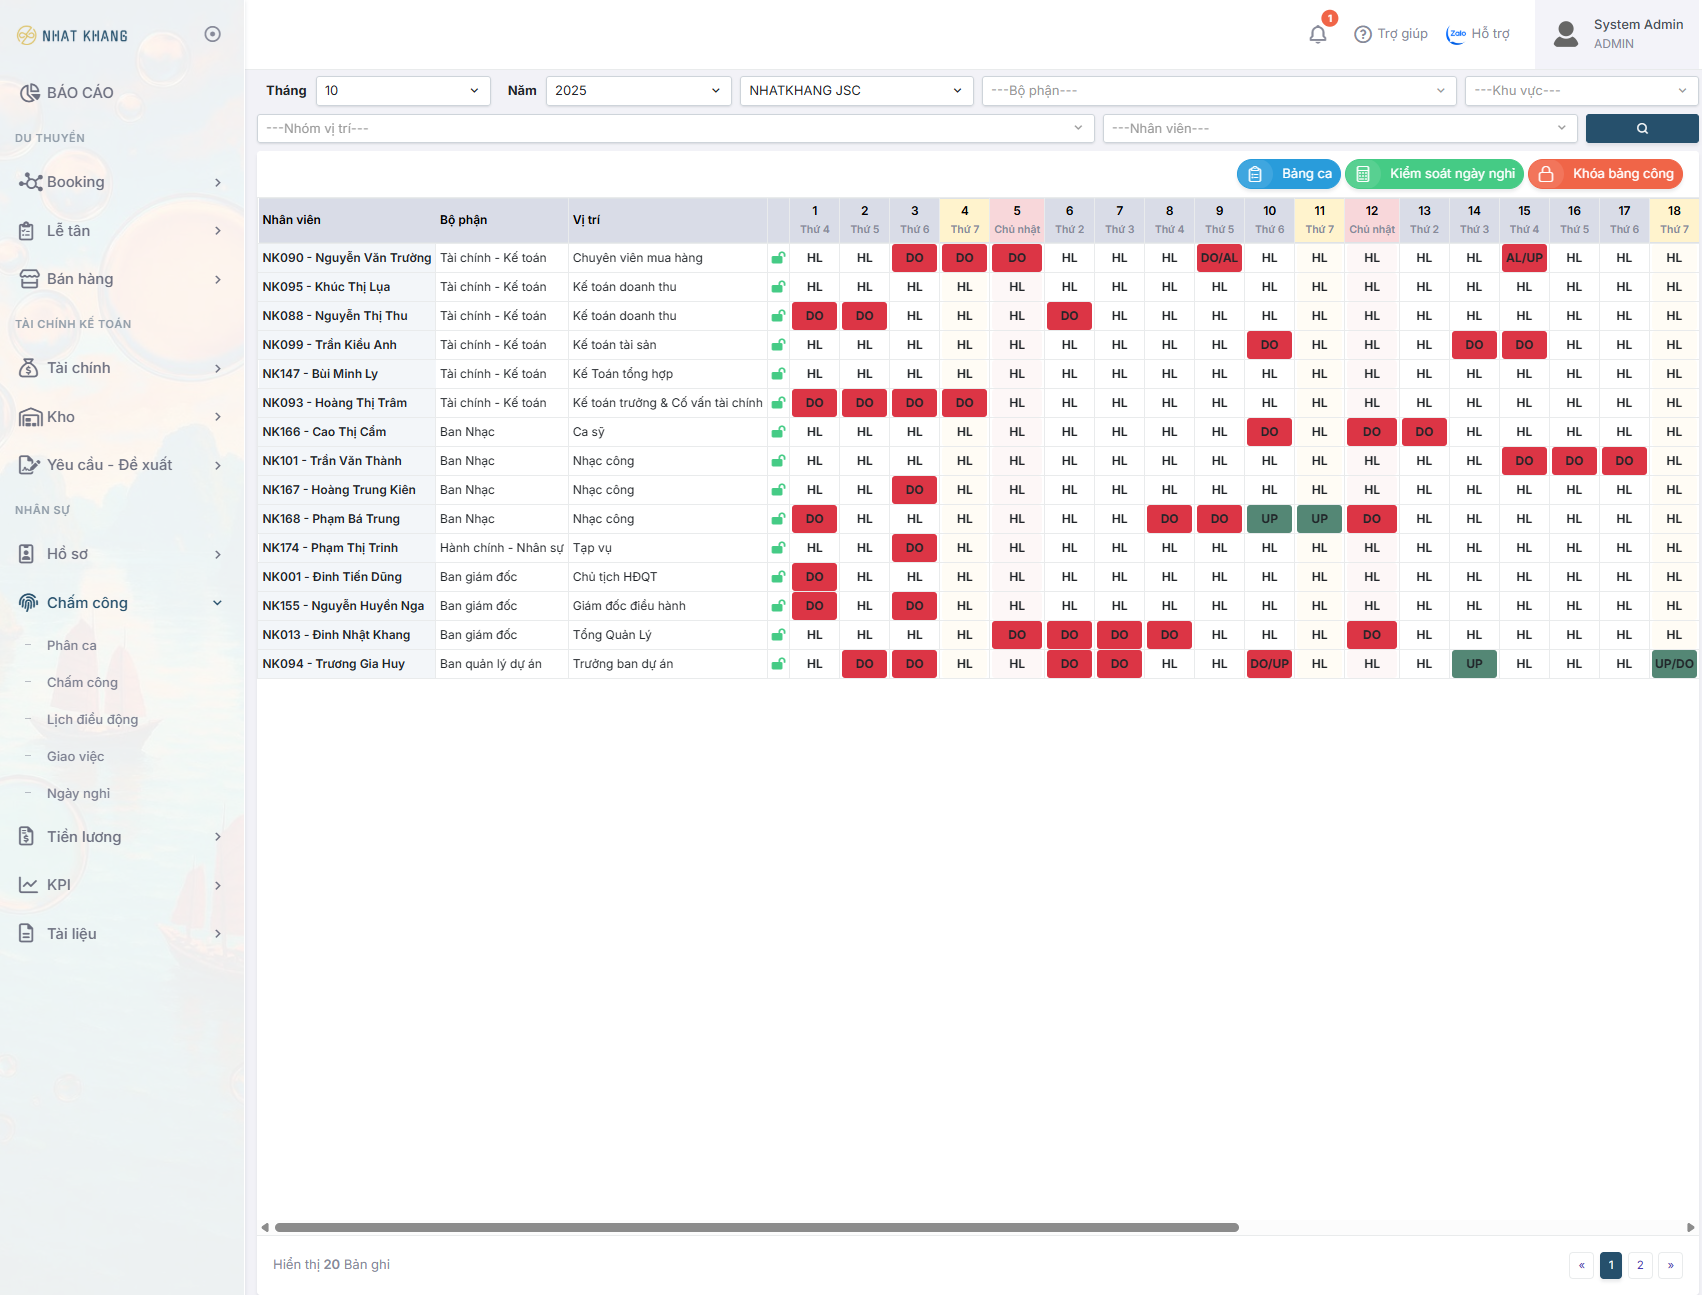The image size is (1702, 1295).
Task: Click the System Admin avatar icon
Action: [x=1566, y=34]
